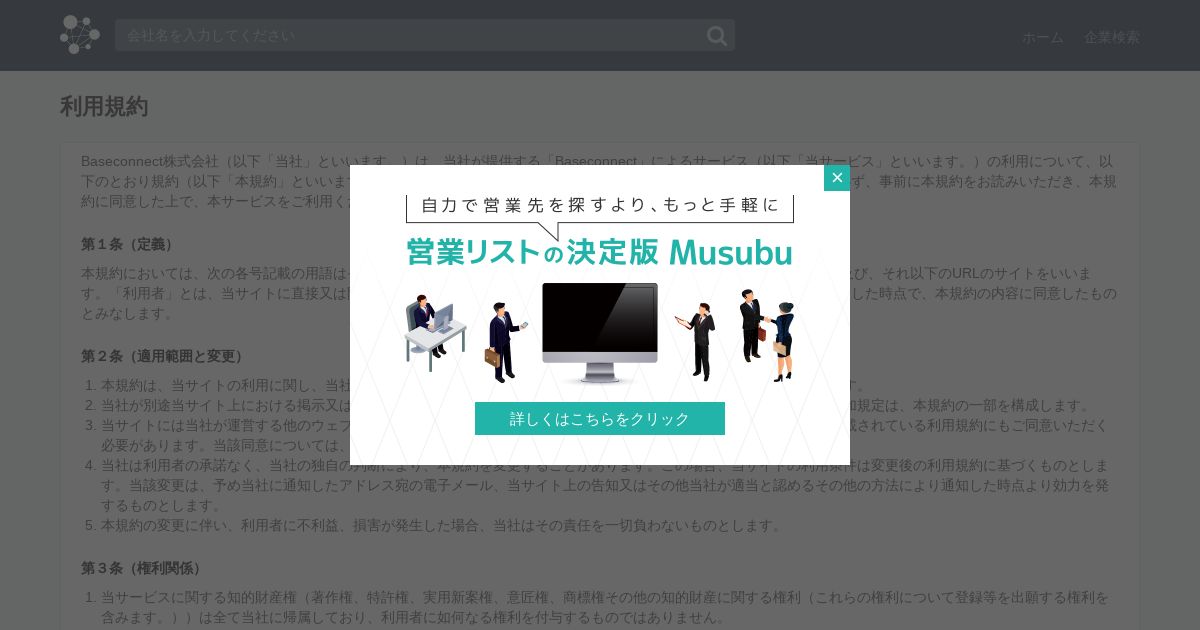Image resolution: width=1200 pixels, height=630 pixels.
Task: Click the 第１条（定義） heading
Action: click(x=129, y=245)
